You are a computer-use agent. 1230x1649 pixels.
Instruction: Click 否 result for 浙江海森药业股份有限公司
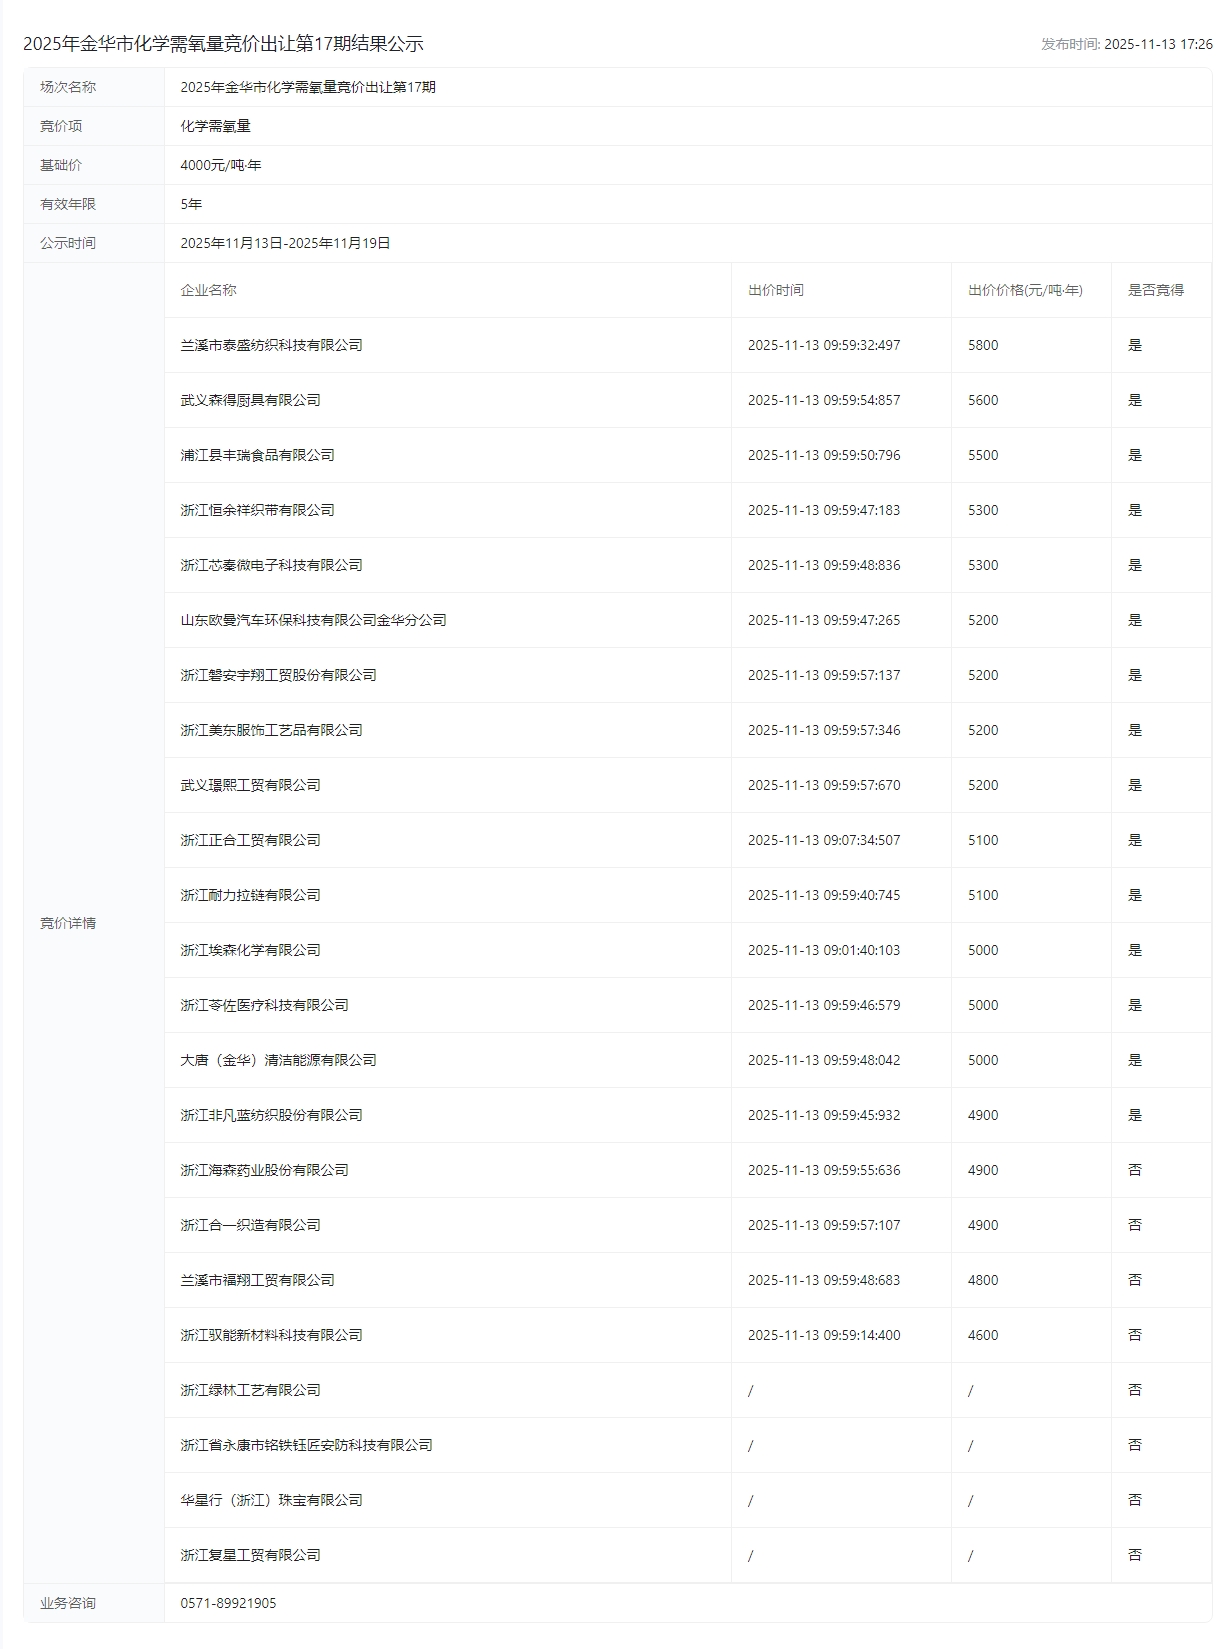(x=1134, y=1170)
